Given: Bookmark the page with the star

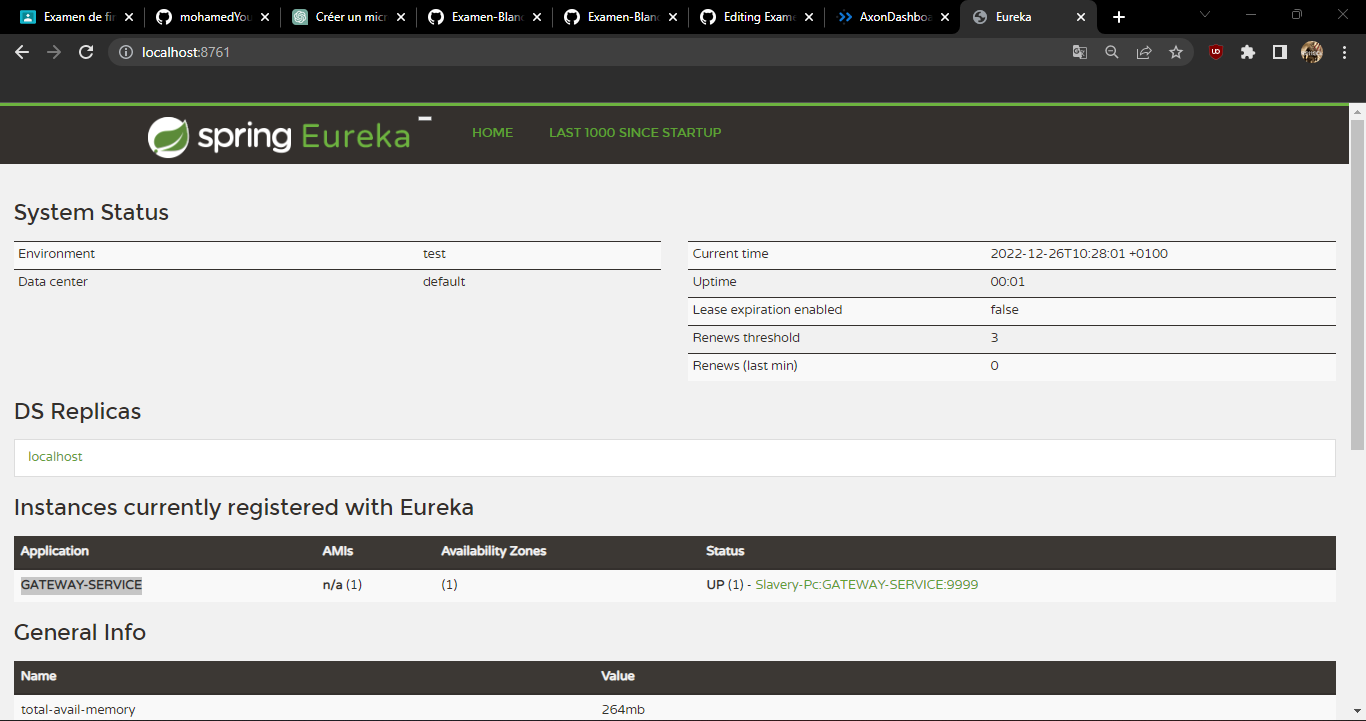Looking at the screenshot, I should click(x=1175, y=51).
